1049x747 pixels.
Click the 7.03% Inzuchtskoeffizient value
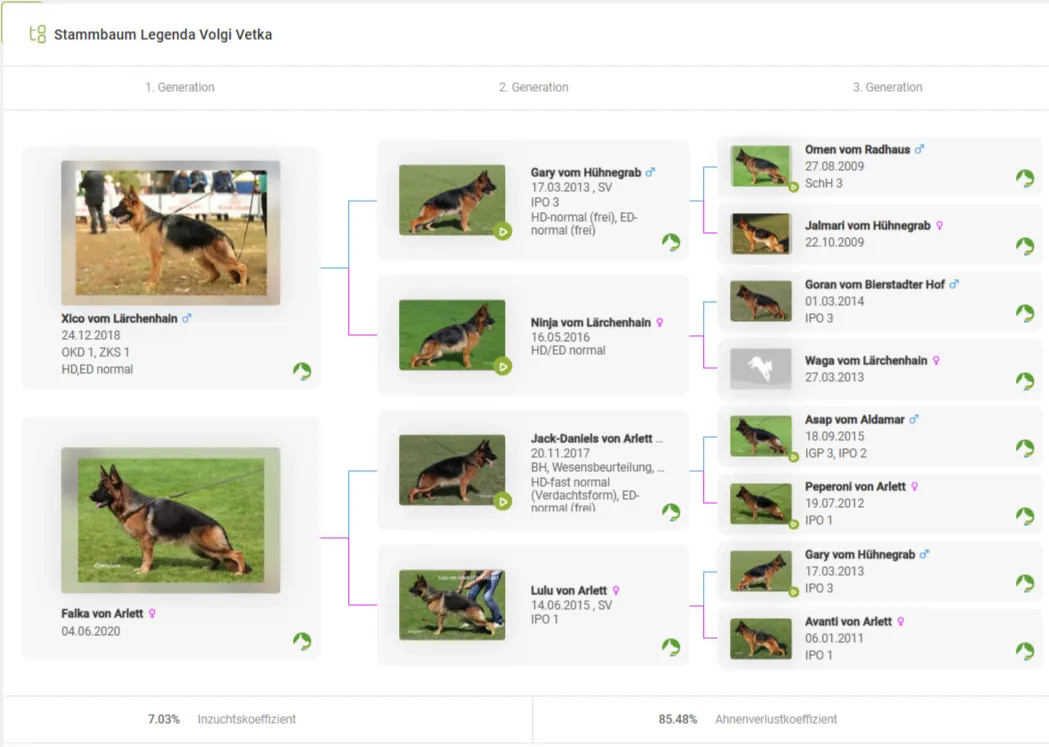164,719
